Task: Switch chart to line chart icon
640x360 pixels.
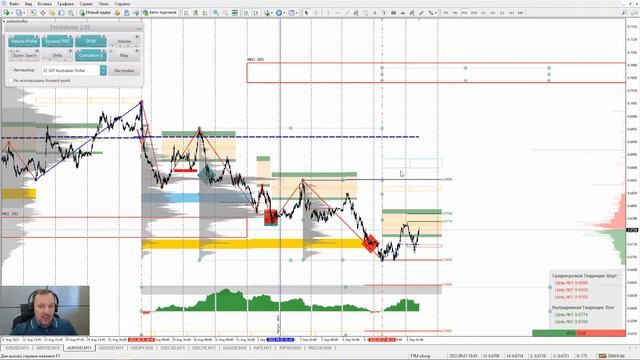Action: tap(205, 13)
